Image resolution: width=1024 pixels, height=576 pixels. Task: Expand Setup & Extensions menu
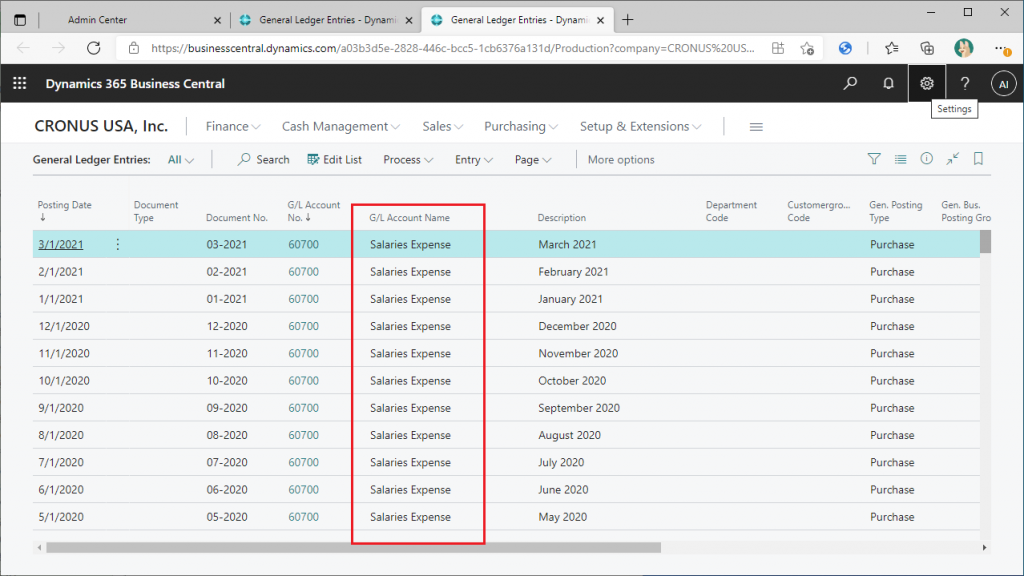click(x=640, y=126)
